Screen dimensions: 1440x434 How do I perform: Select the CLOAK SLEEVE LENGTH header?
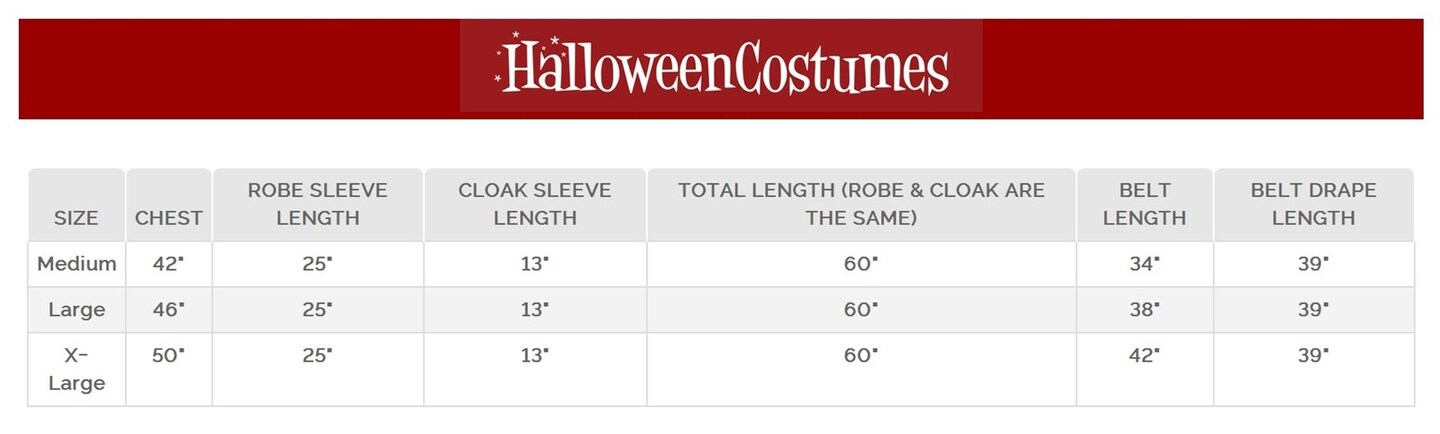tap(535, 204)
